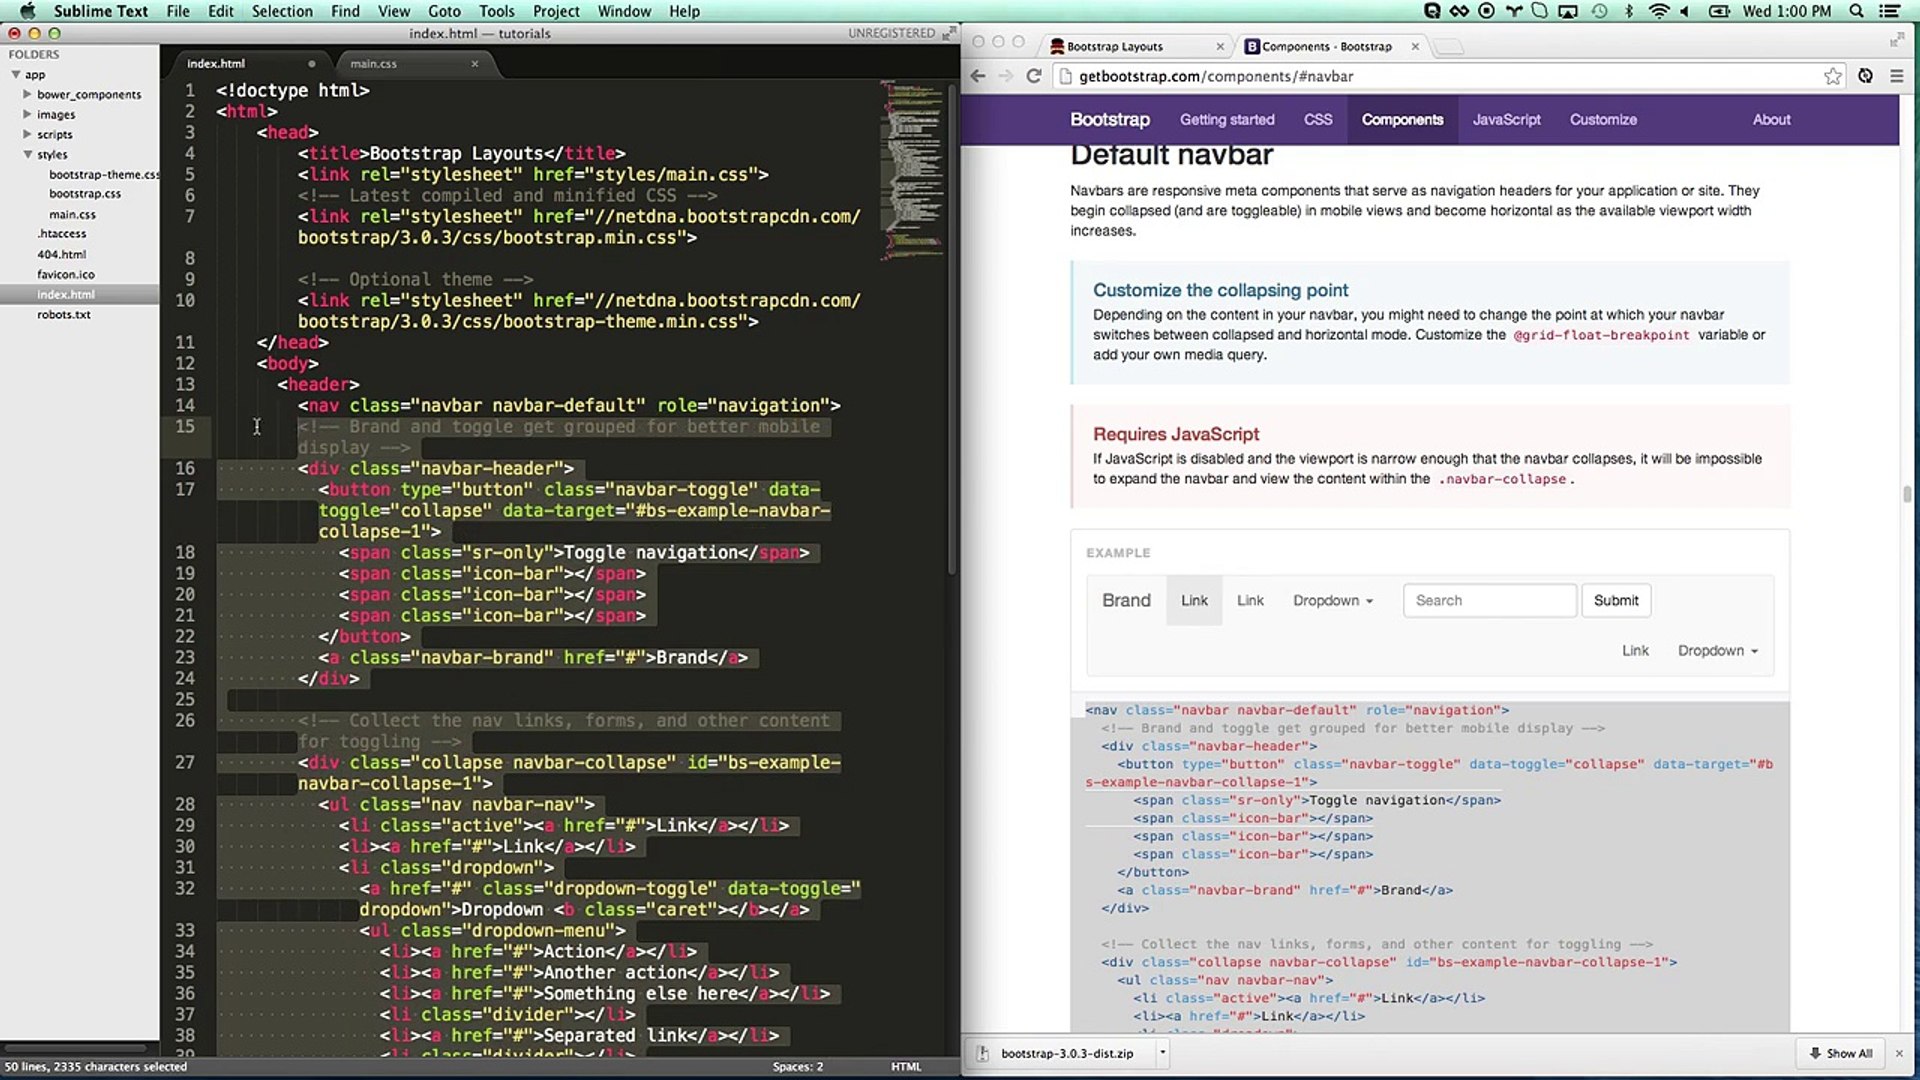Close the downloads bar
Viewport: 1920px width, 1080px height.
1899,1053
